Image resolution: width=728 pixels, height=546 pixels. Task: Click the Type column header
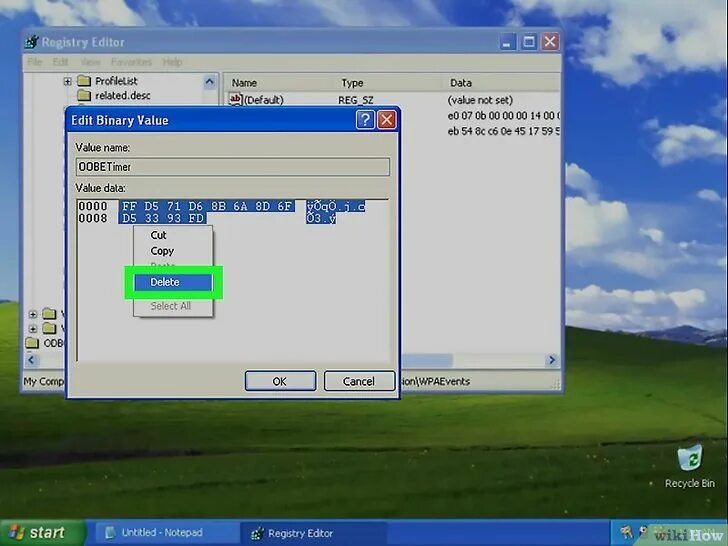coord(352,83)
